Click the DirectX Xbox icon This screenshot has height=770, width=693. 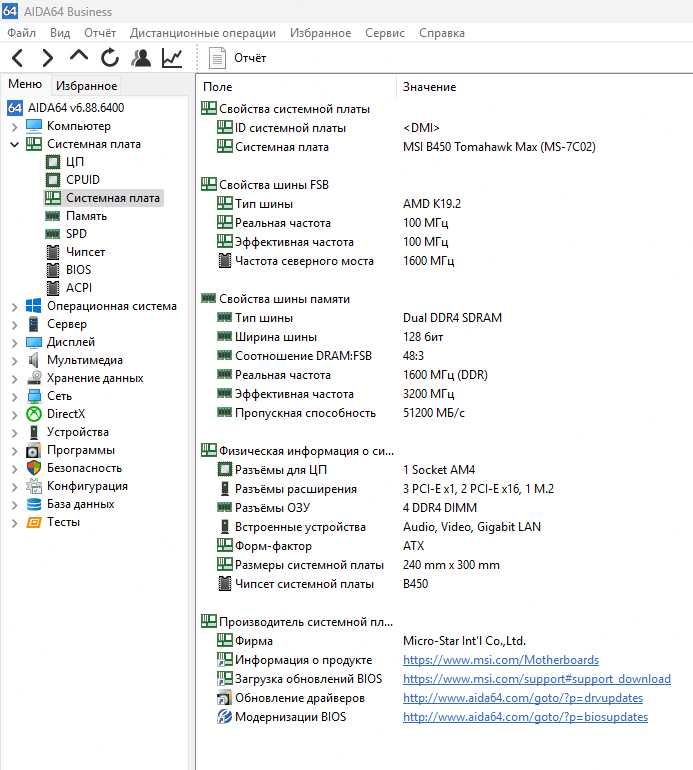point(34,414)
